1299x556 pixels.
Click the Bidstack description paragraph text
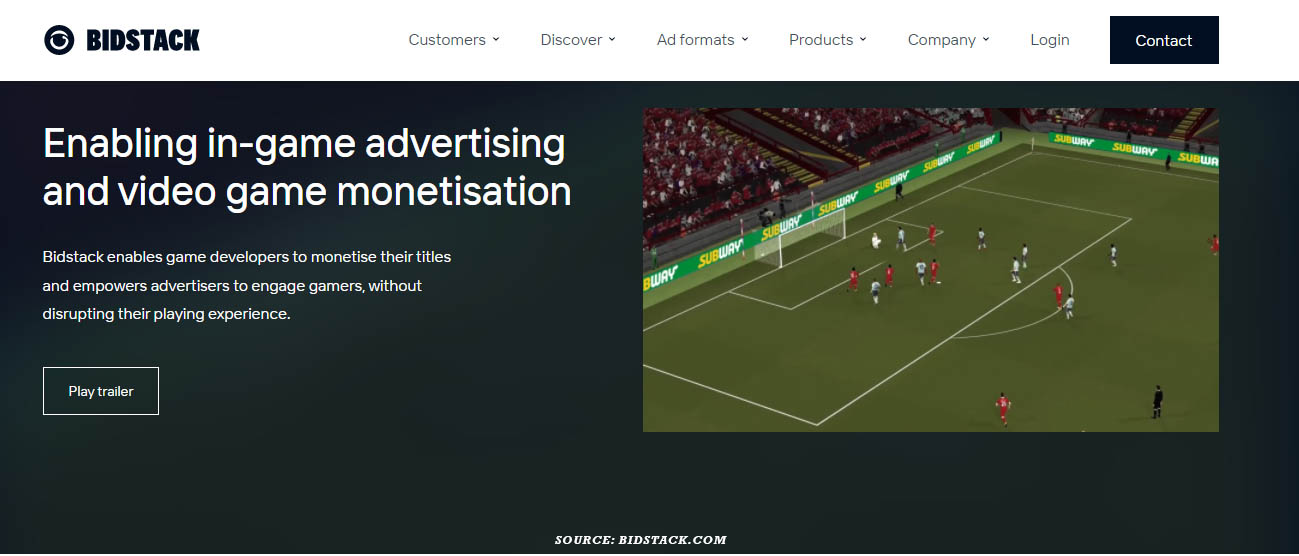click(x=247, y=285)
